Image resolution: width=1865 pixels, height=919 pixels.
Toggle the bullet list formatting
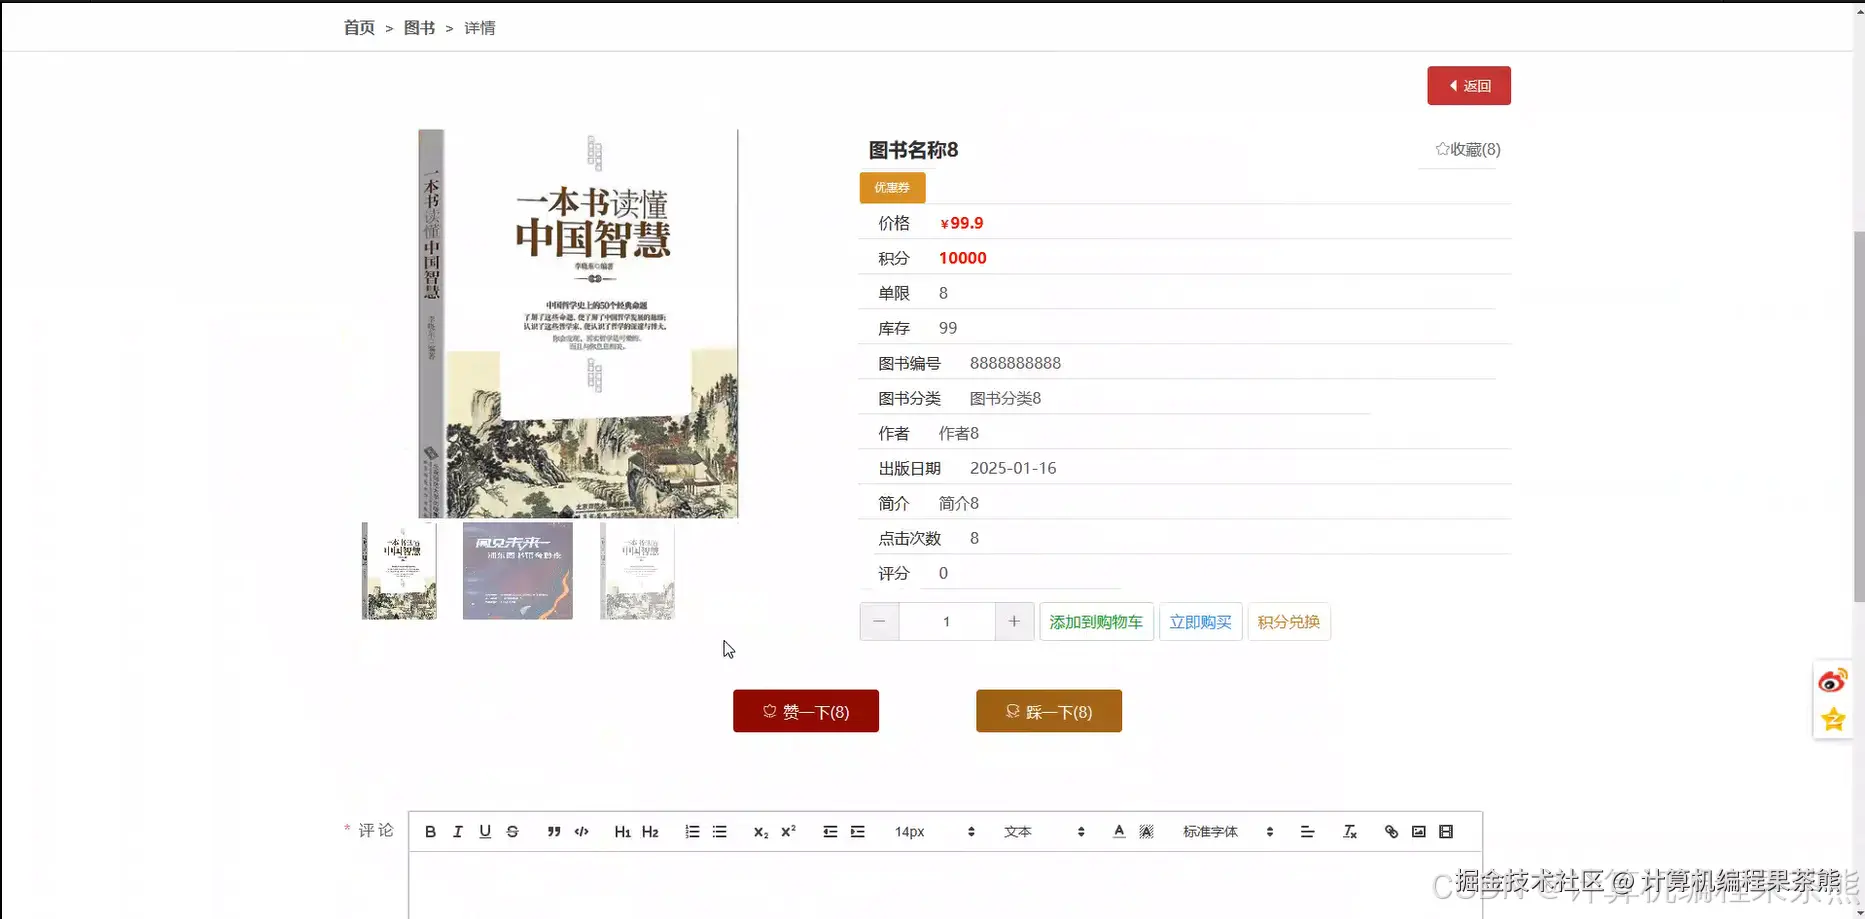tap(718, 831)
